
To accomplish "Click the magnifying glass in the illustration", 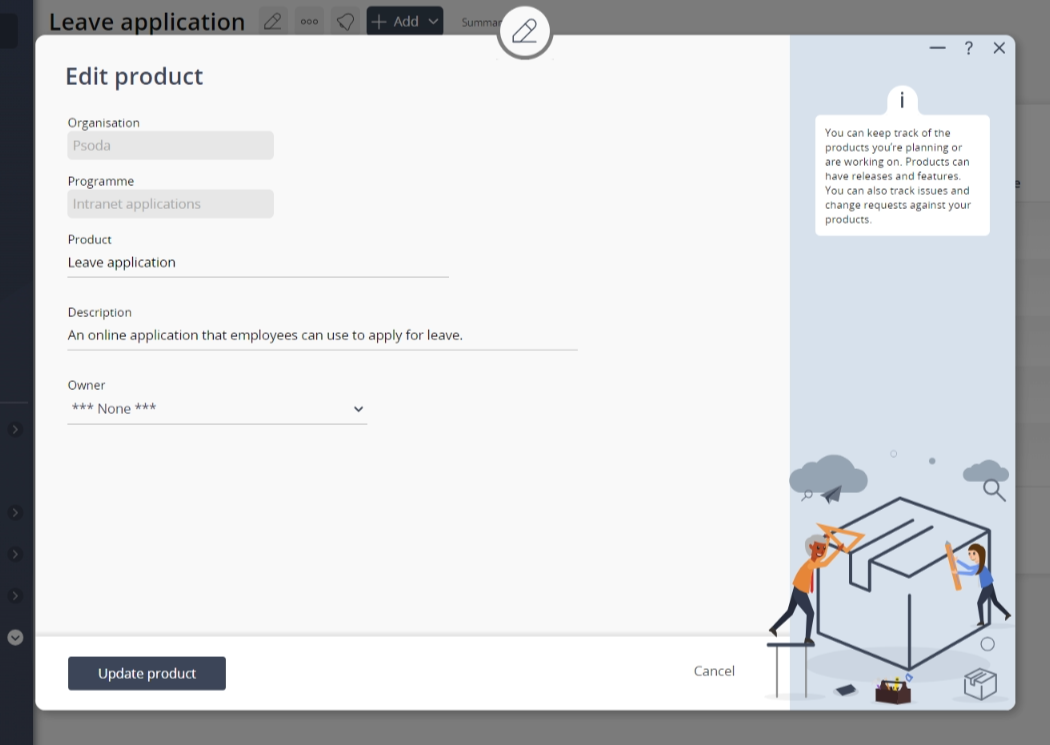I will [x=993, y=489].
